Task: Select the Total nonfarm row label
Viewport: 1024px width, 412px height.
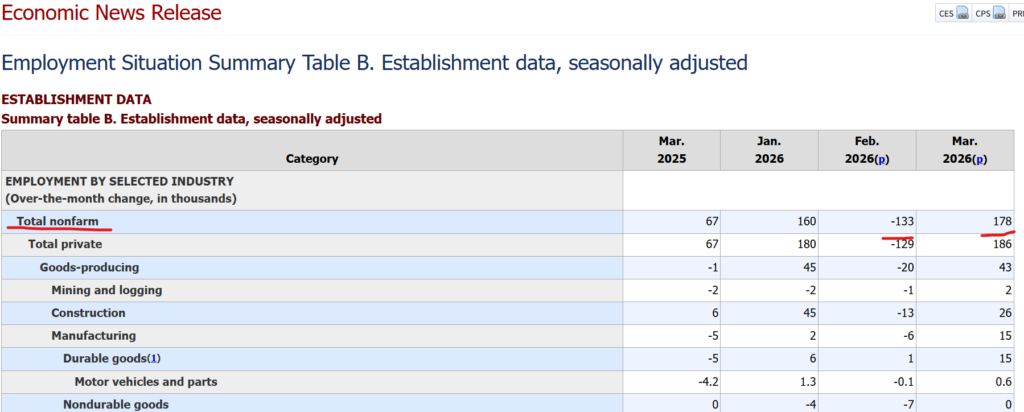Action: [57, 221]
